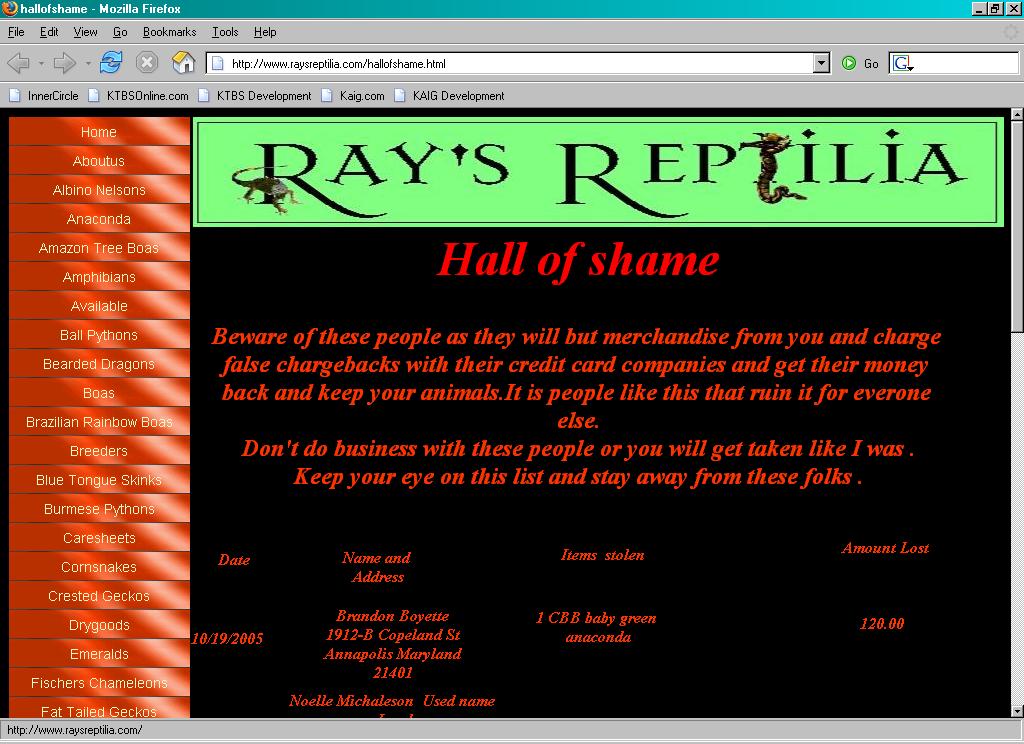Click the Ray's Reptilia banner image

598,172
